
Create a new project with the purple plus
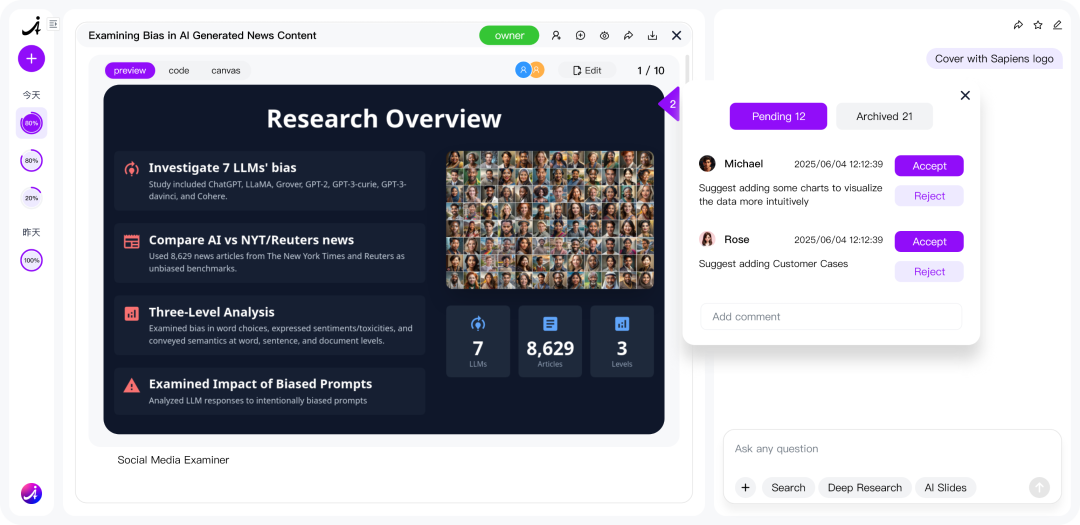(31, 59)
